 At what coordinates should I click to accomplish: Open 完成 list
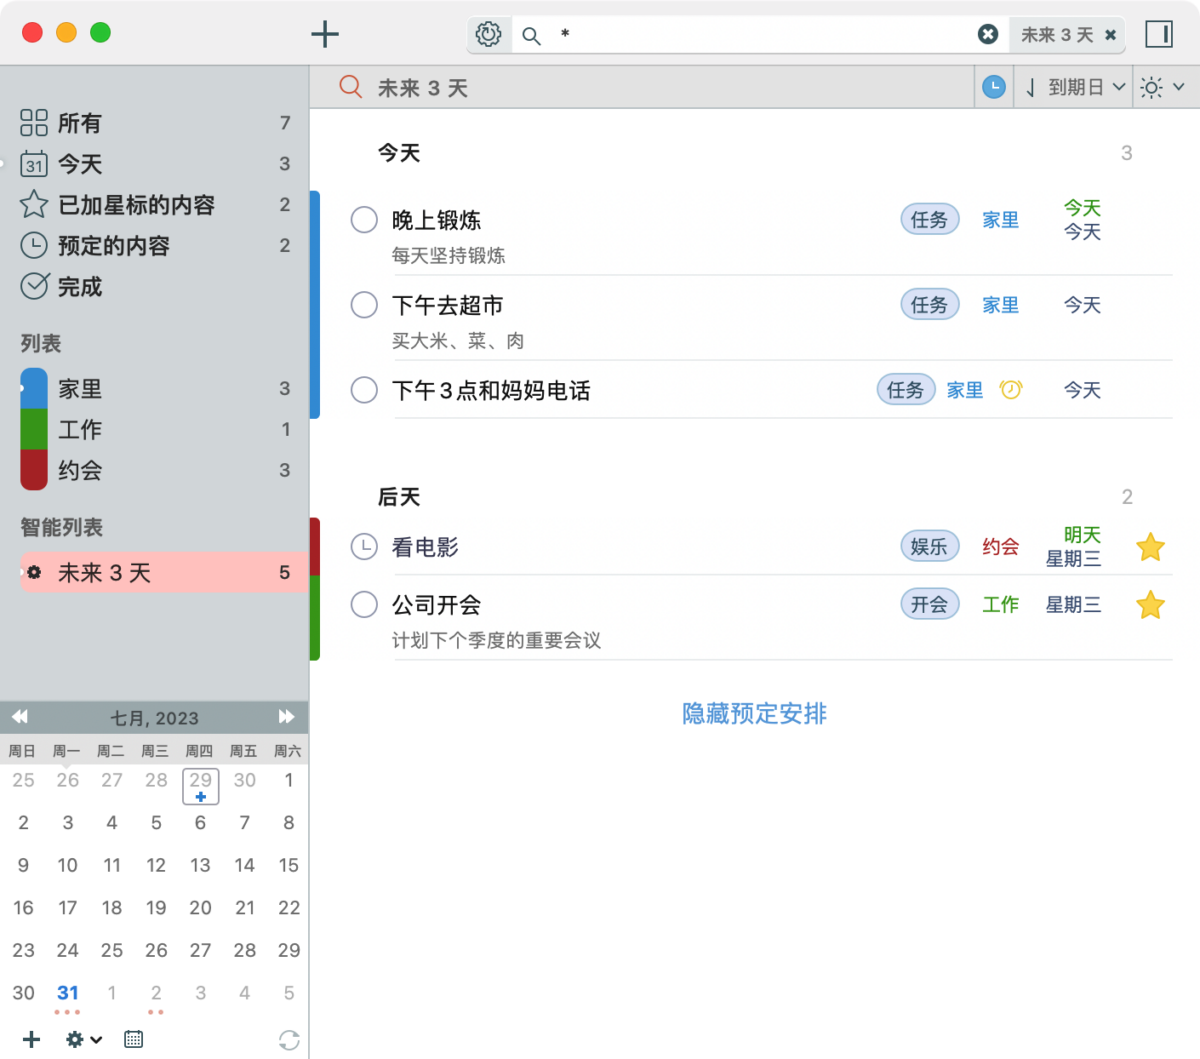click(x=155, y=287)
